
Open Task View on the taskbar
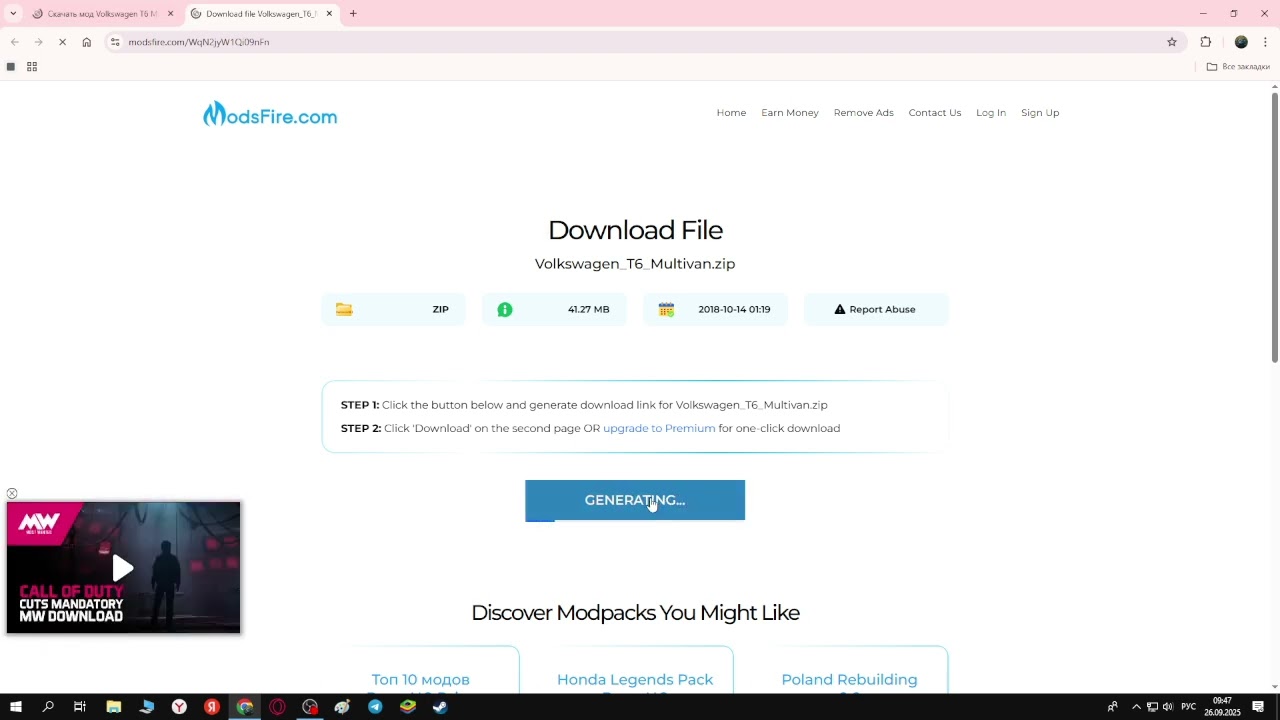coord(80,707)
